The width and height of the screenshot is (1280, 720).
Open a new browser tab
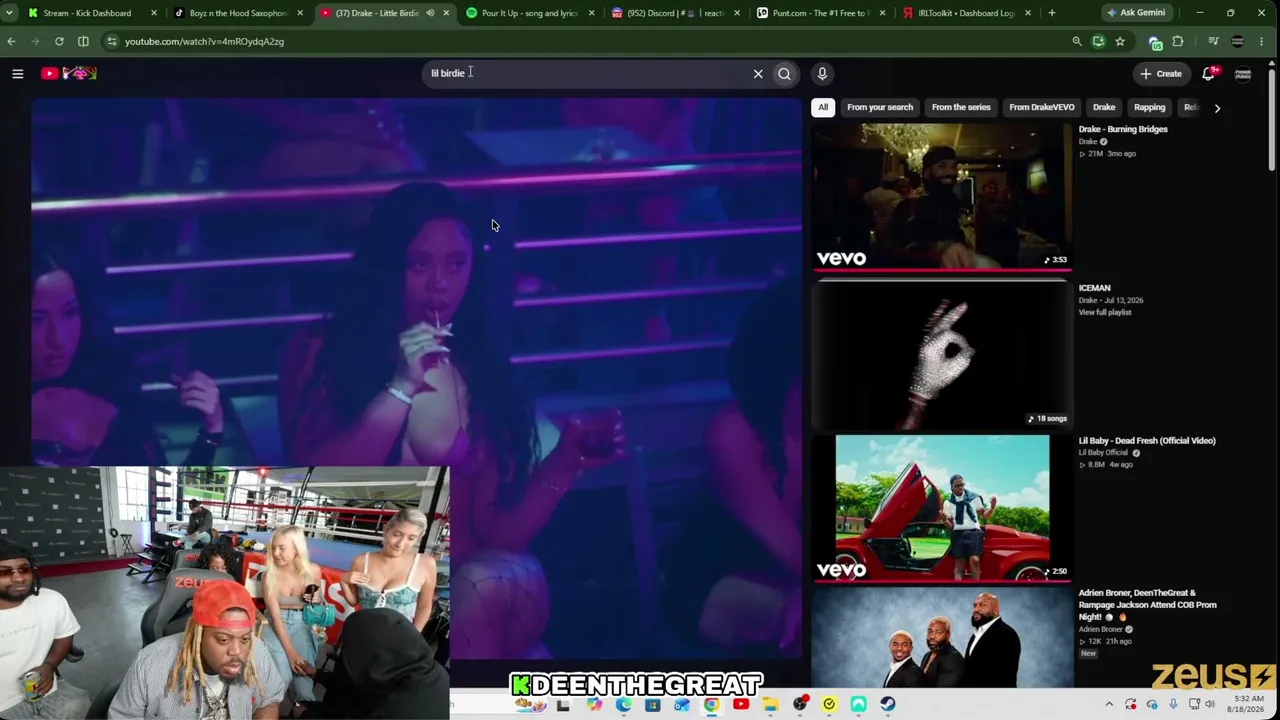coord(1051,13)
